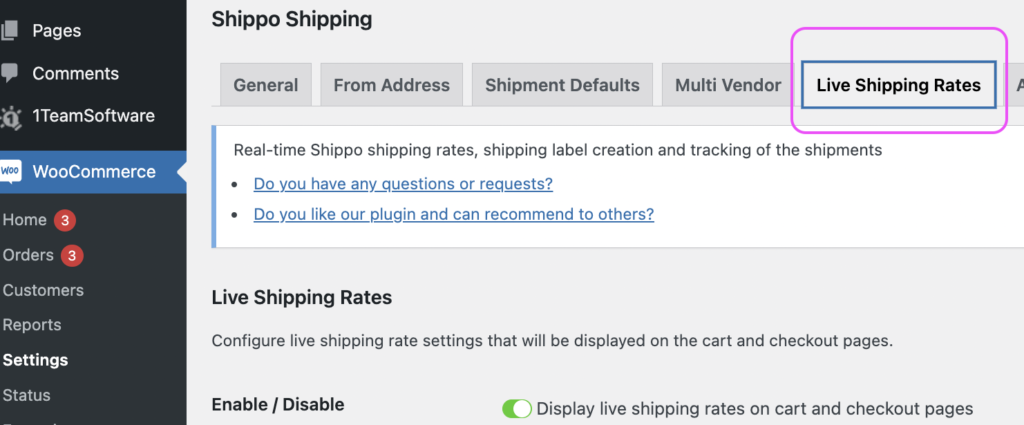Click the 1TeamSoftware gear icon
Viewport: 1024px width, 425px height.
click(x=10, y=116)
